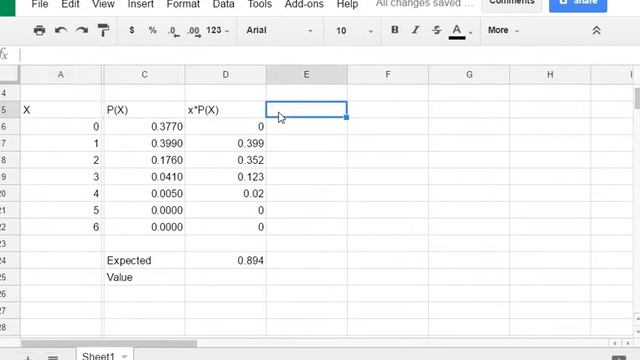Select cell with value 0.3990
Viewport: 640px width, 360px height.
[144, 143]
